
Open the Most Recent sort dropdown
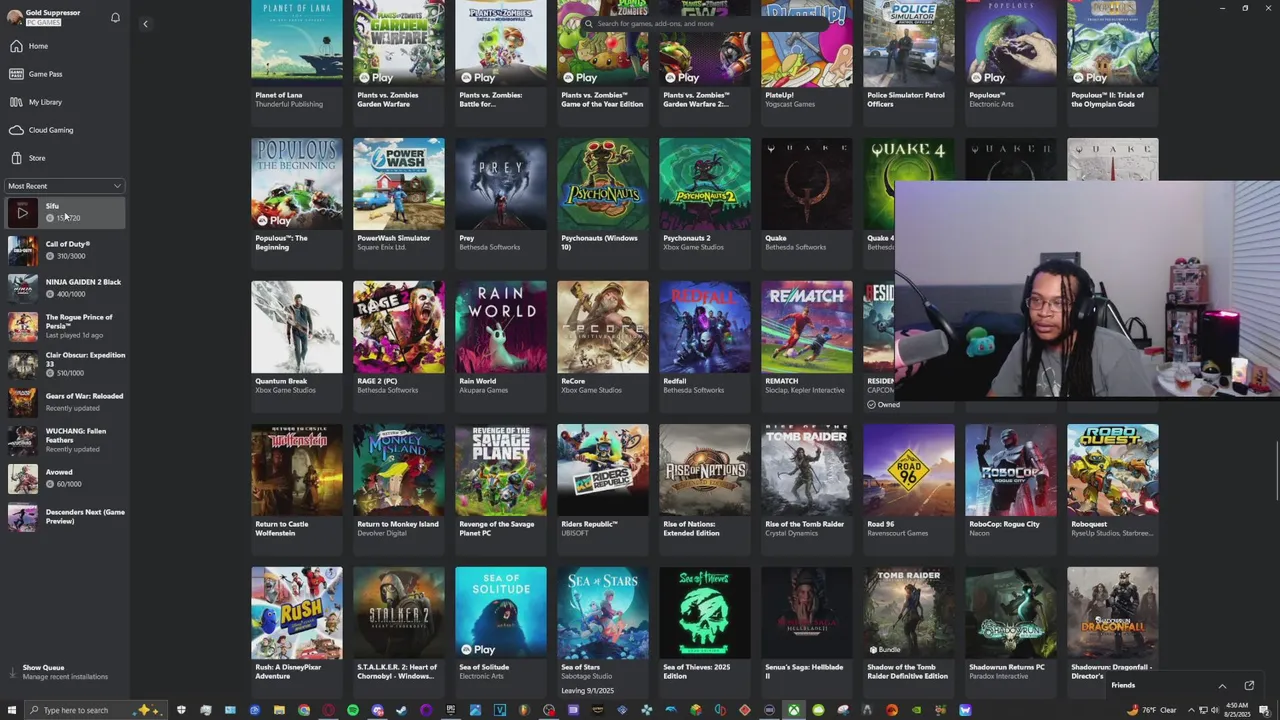pyautogui.click(x=65, y=186)
